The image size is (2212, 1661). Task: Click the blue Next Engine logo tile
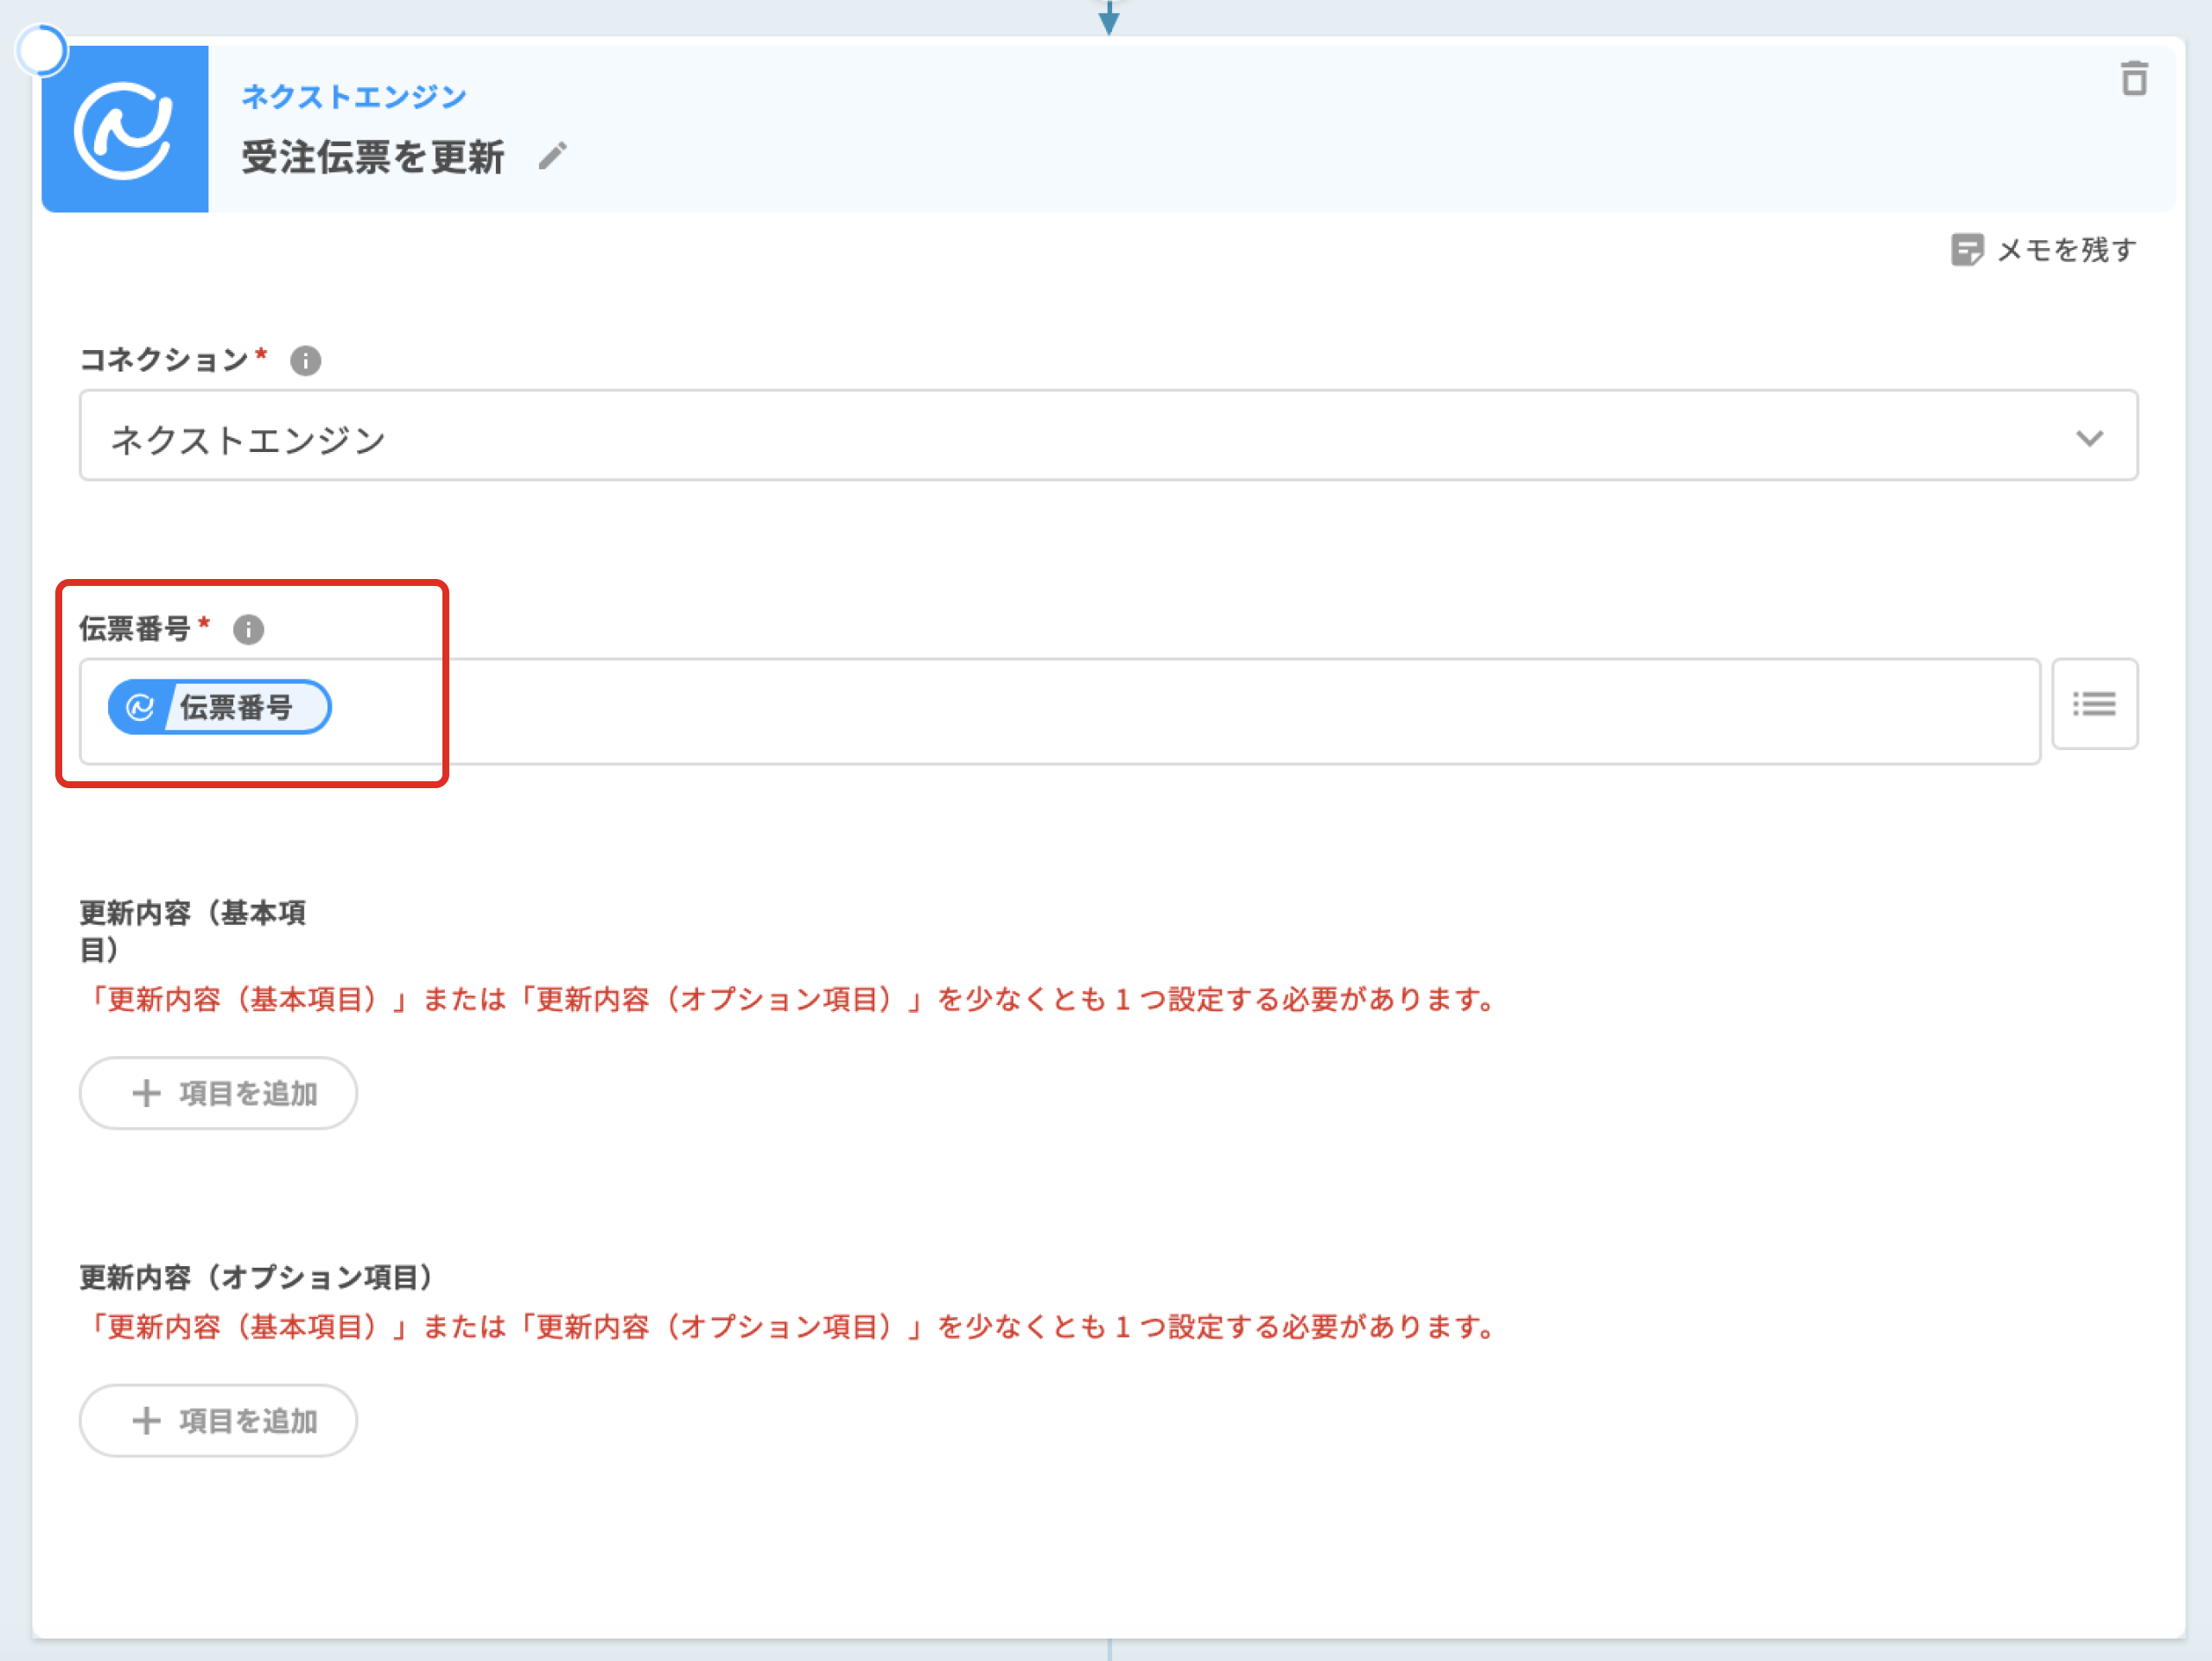[x=125, y=129]
